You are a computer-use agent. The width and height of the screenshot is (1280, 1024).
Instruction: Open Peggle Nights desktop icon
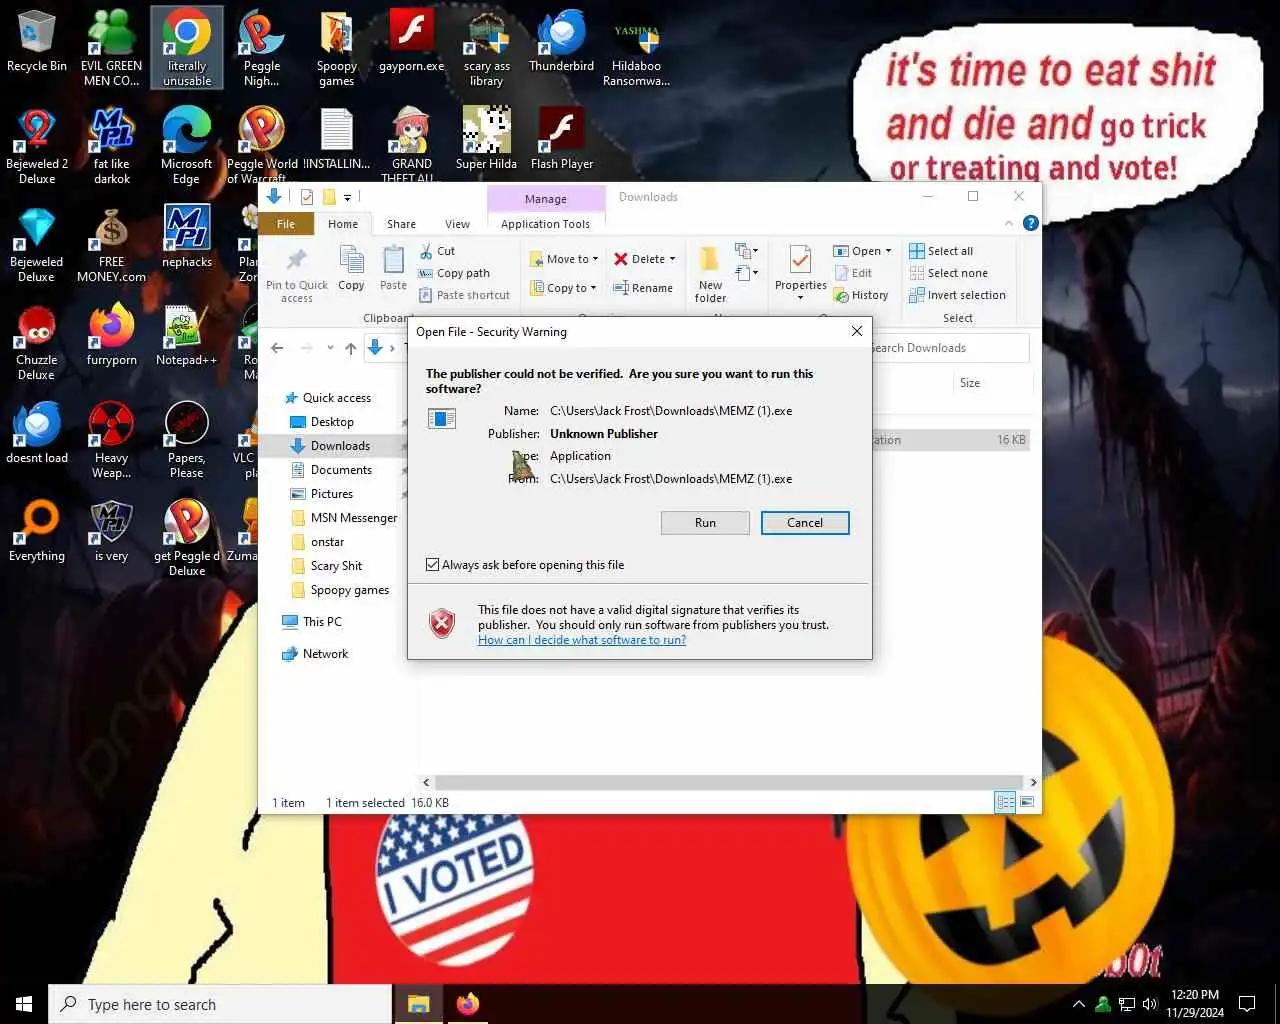[x=262, y=47]
